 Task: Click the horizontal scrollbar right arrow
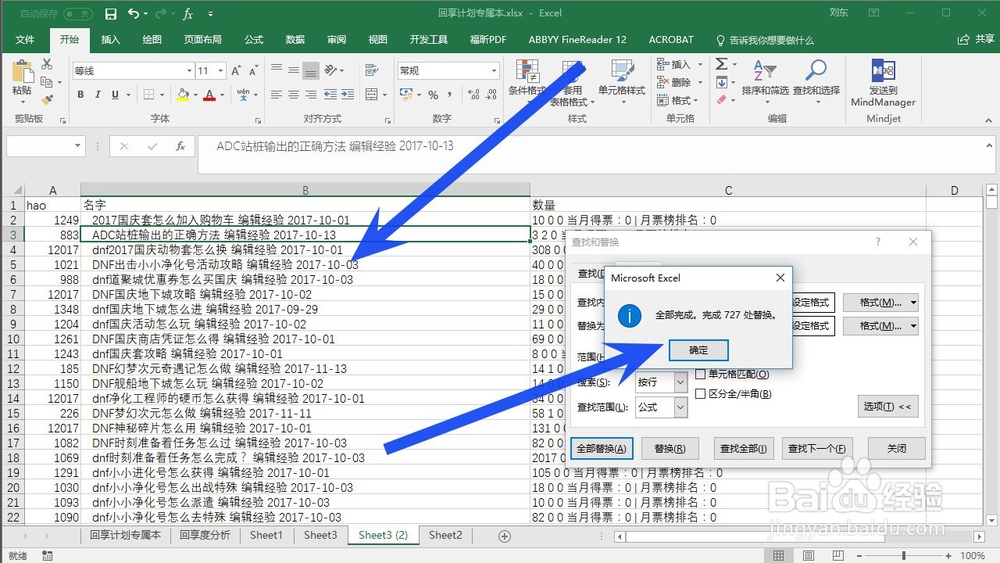[980, 537]
